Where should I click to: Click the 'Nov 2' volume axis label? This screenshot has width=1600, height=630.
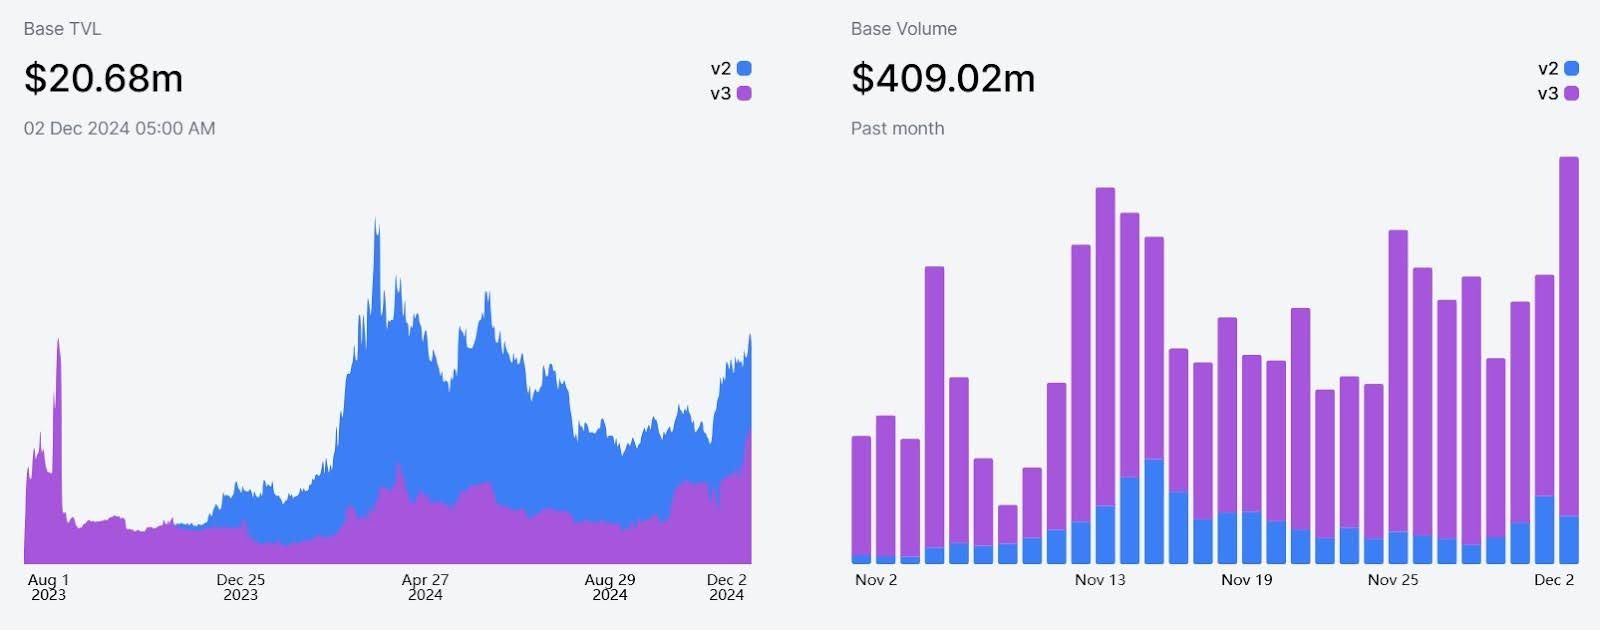point(876,580)
